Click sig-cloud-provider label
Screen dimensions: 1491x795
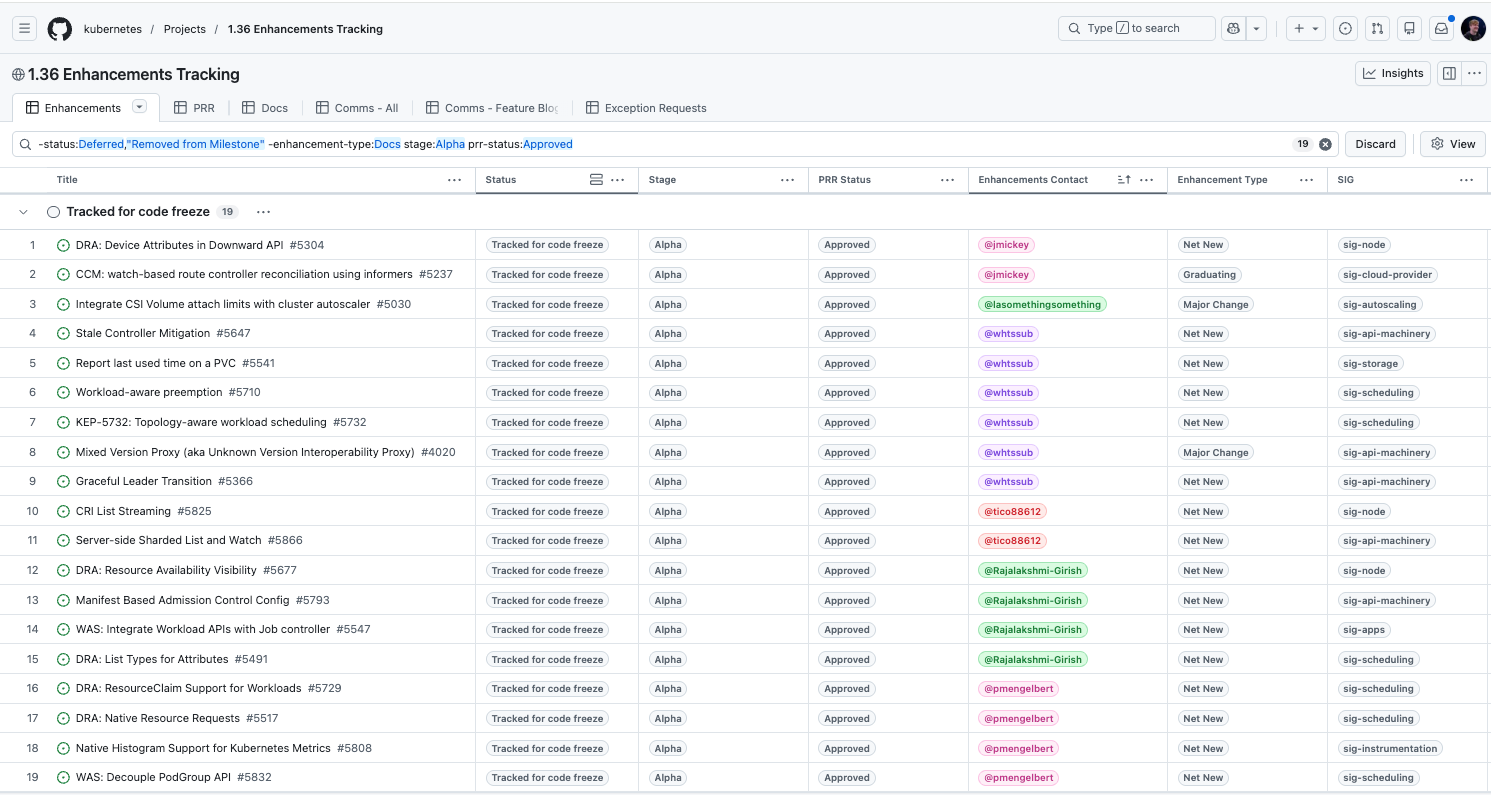1388,275
